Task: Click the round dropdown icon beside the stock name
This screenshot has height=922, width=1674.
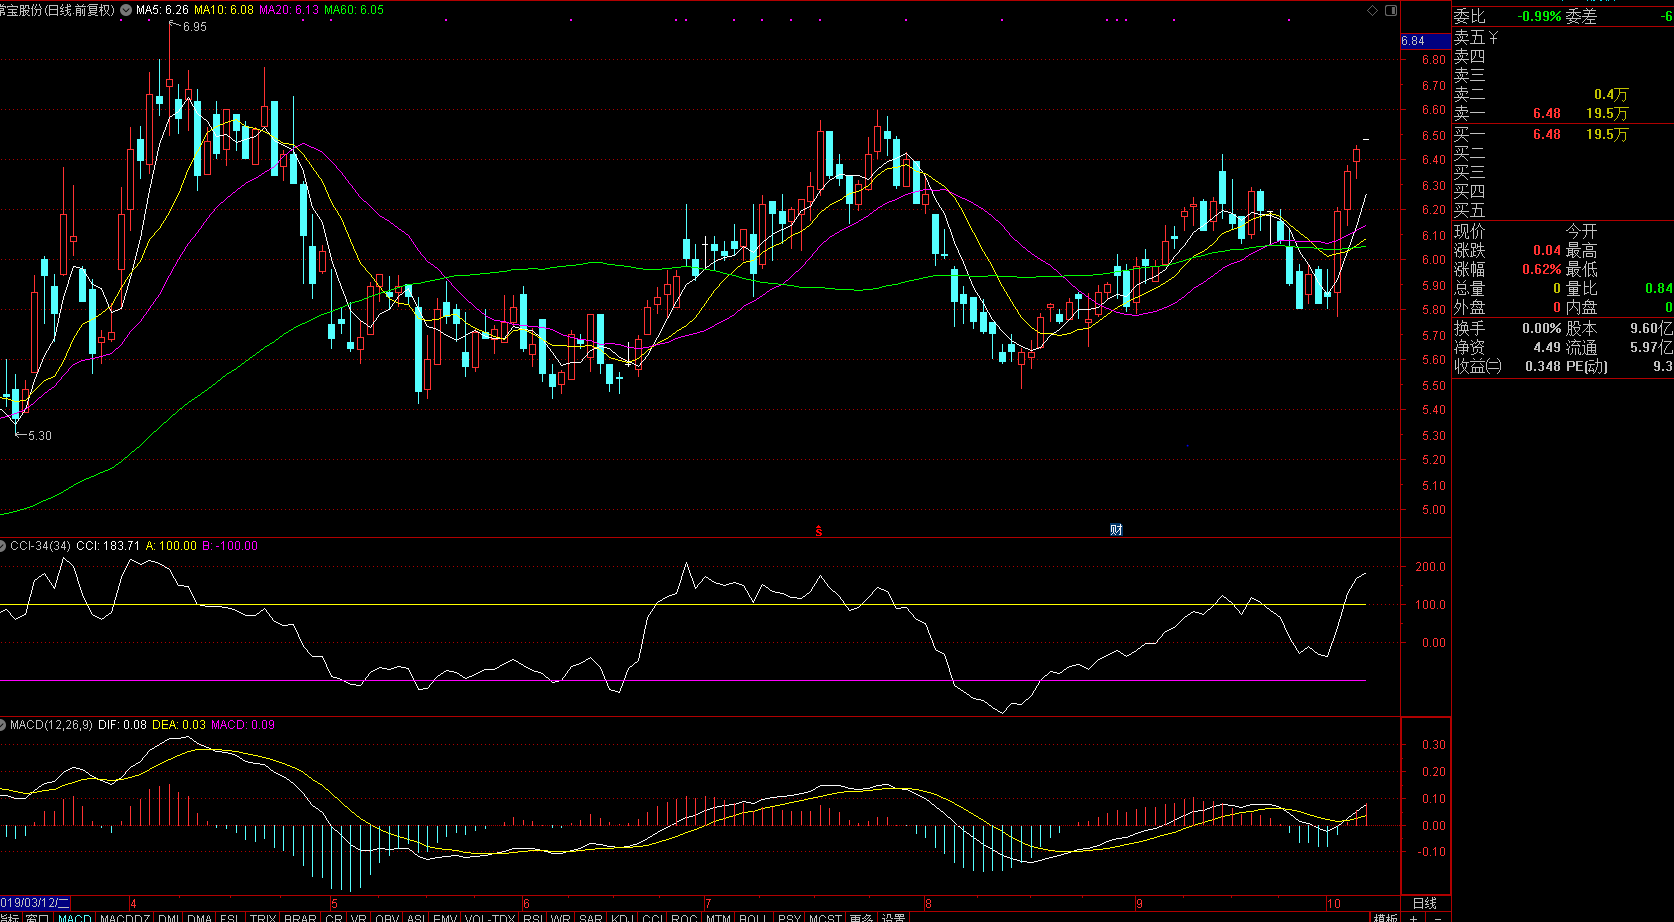Action: click(x=125, y=10)
